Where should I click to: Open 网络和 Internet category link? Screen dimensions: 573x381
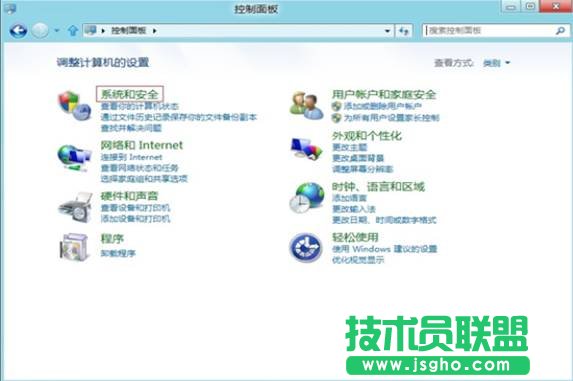tap(141, 145)
